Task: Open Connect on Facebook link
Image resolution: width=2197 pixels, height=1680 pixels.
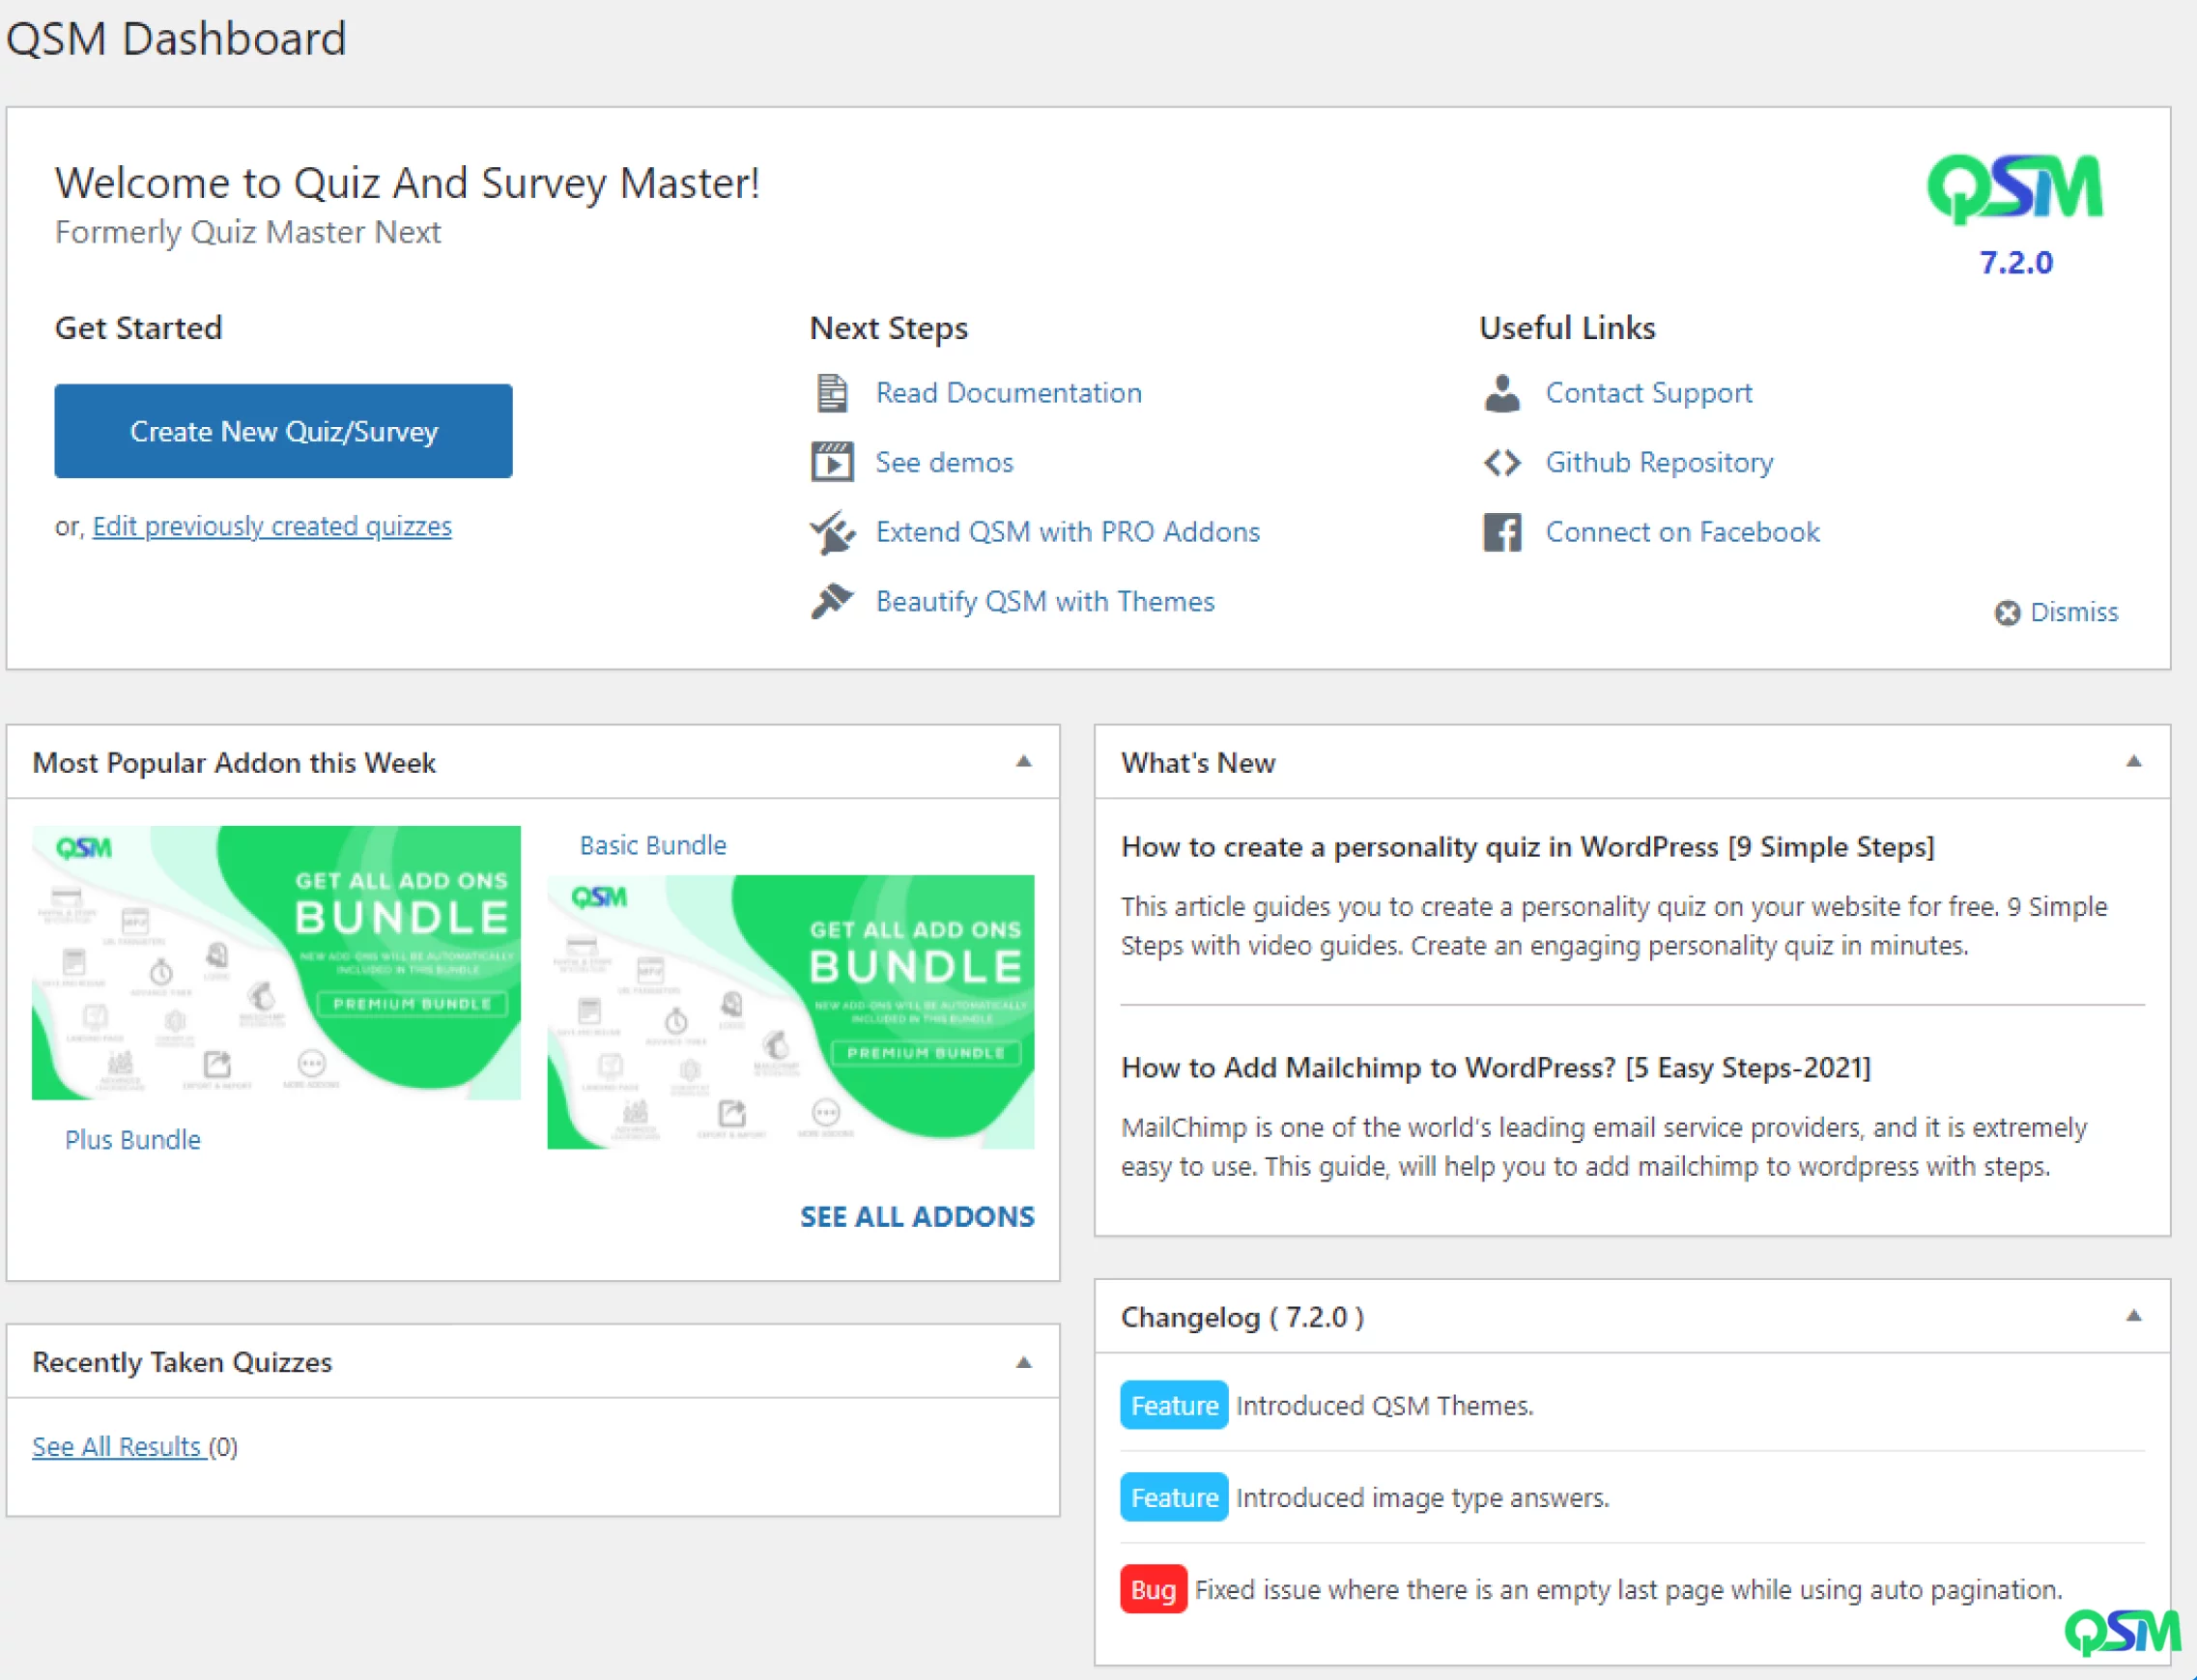Action: pos(1682,532)
